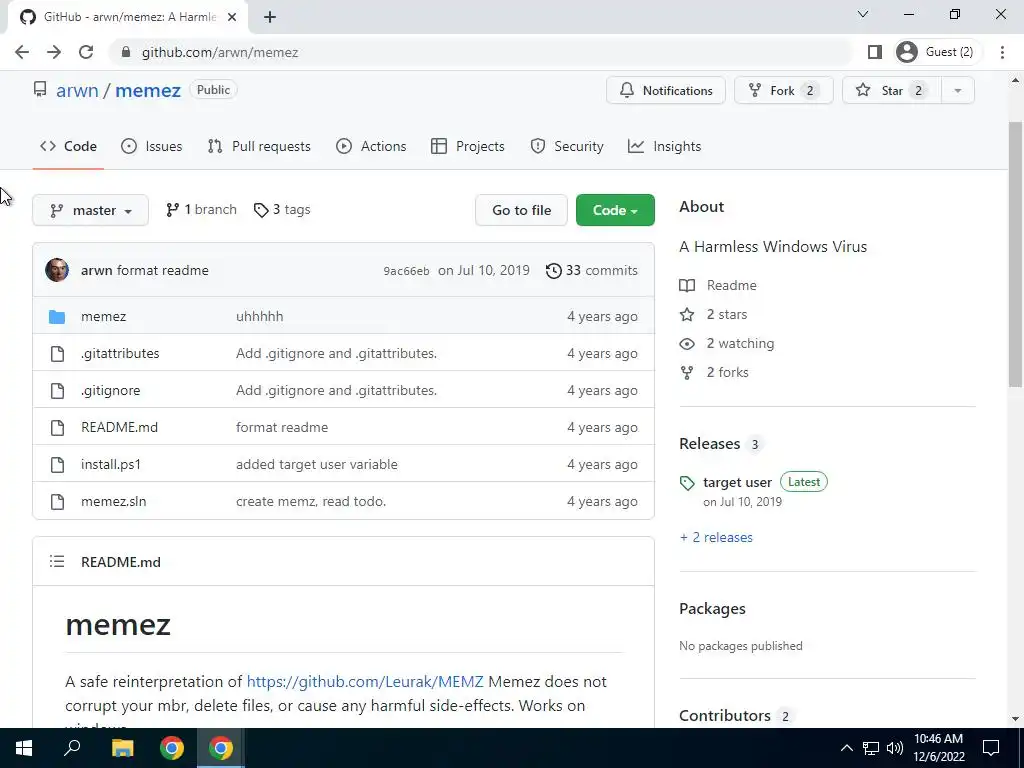Open Chrome's three-dot menu
Screen dimensions: 1024x768
click(x=1002, y=52)
